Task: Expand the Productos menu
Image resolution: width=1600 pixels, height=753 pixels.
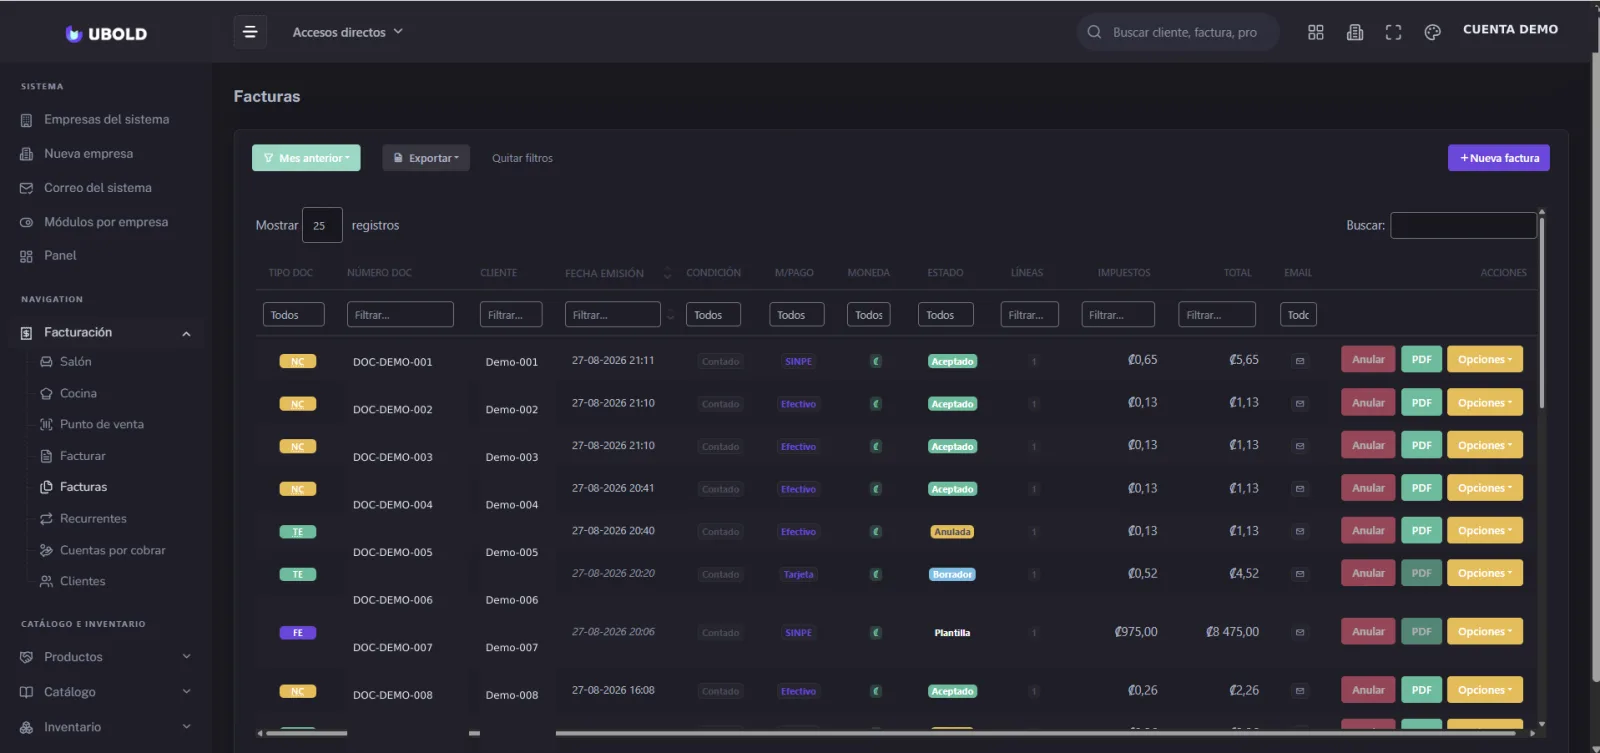Action: coord(106,657)
